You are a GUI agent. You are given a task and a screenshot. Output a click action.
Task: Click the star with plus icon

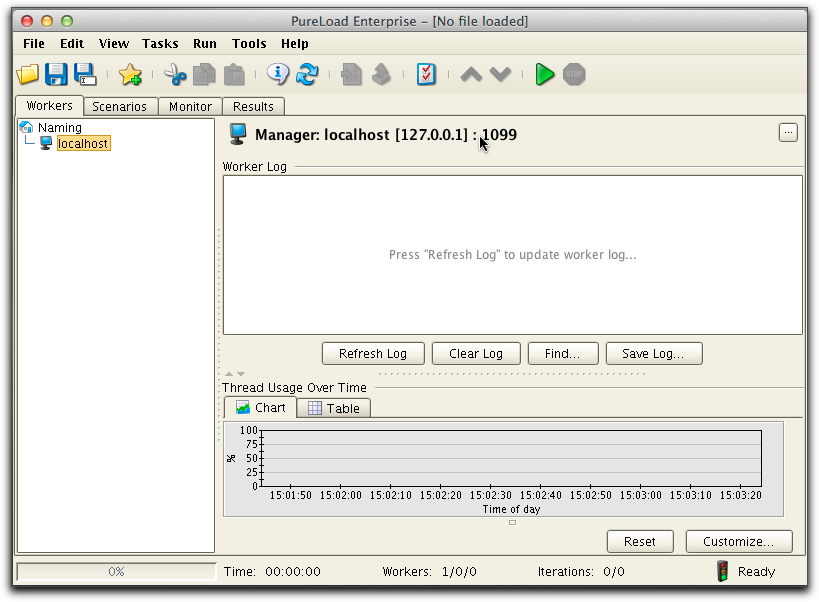pos(130,74)
